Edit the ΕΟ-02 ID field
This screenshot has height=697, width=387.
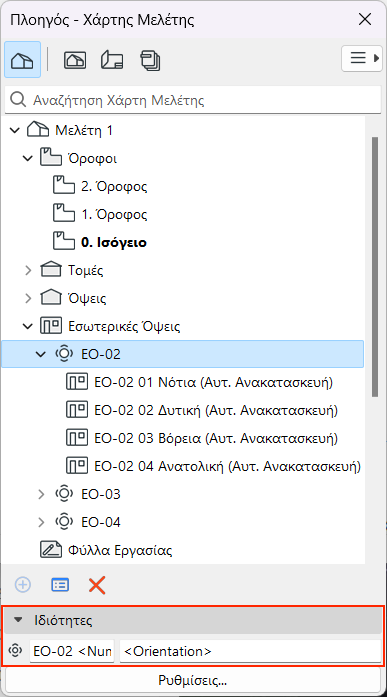tap(72, 651)
